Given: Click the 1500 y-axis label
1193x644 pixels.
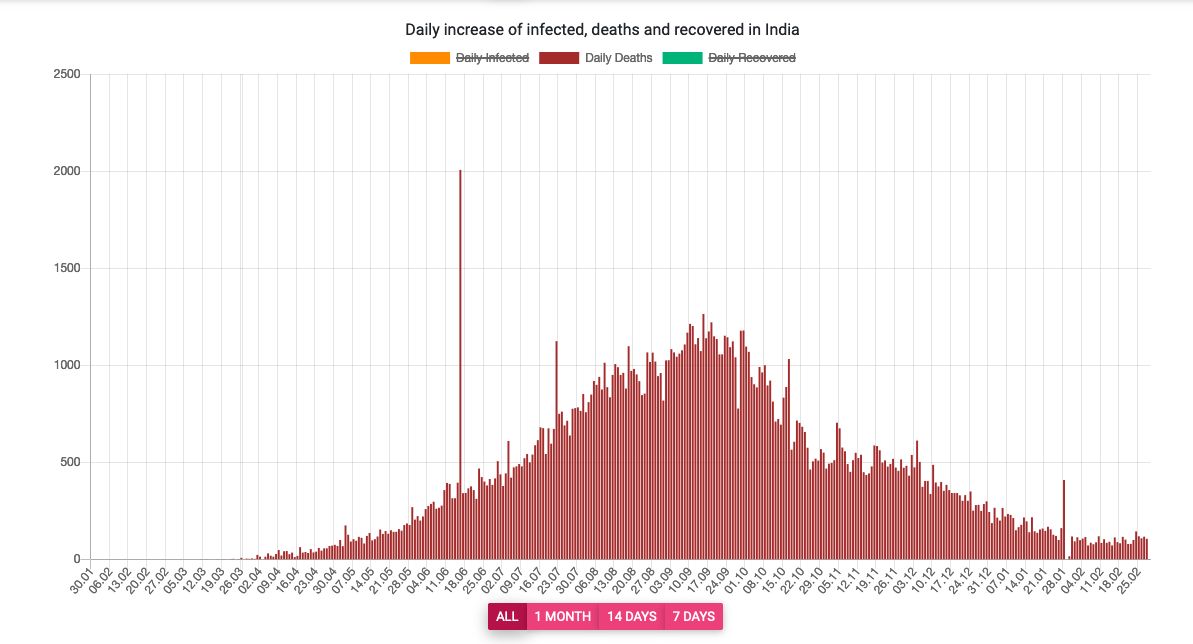Looking at the screenshot, I should [67, 268].
